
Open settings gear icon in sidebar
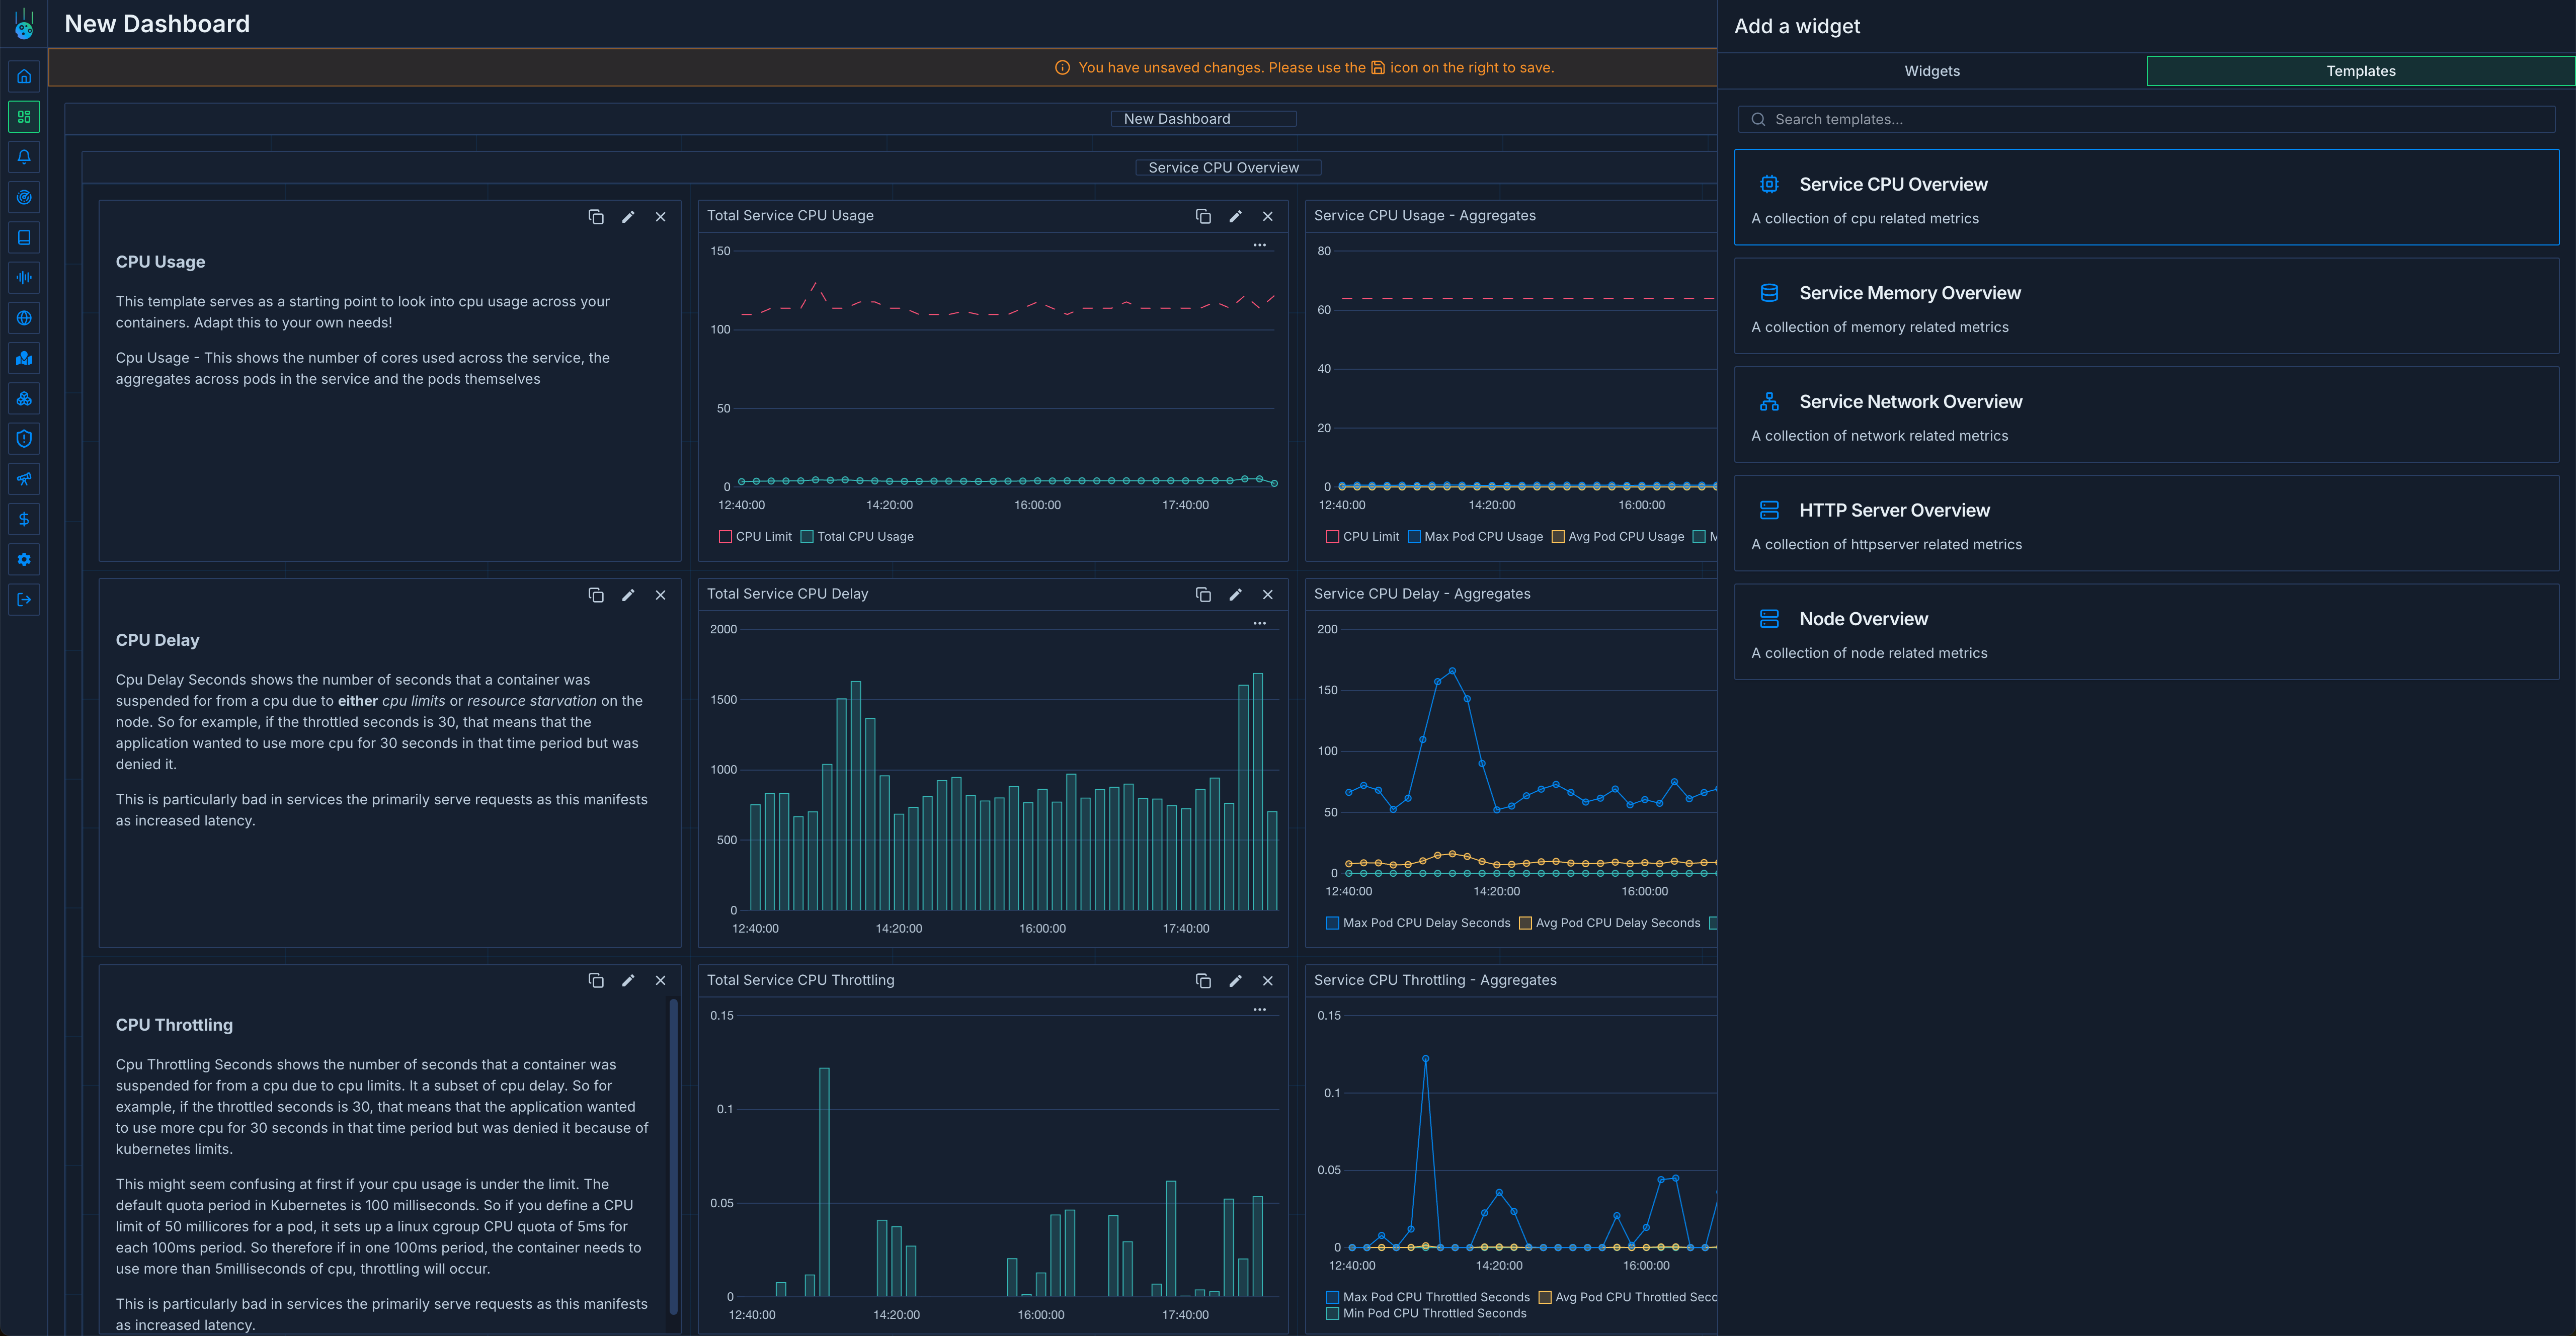pyautogui.click(x=24, y=559)
